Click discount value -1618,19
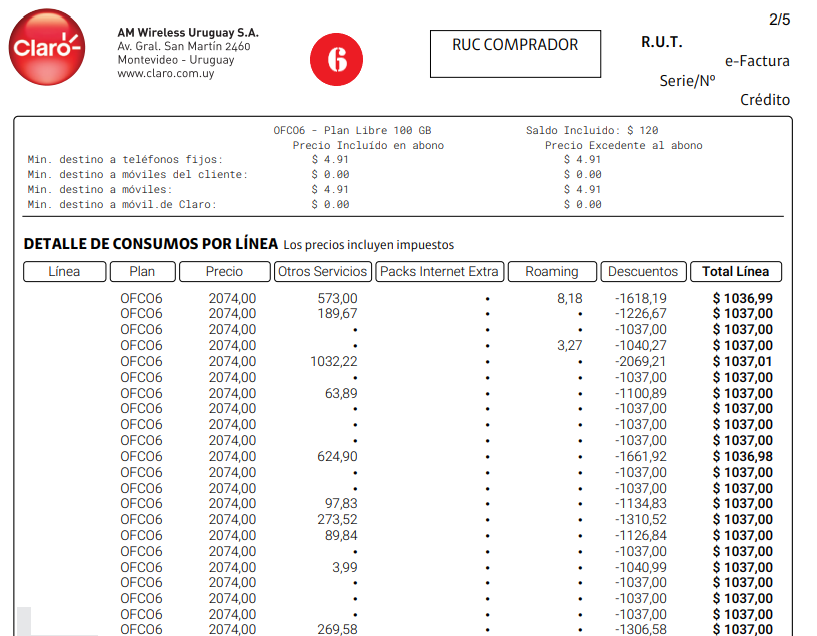 tap(640, 298)
